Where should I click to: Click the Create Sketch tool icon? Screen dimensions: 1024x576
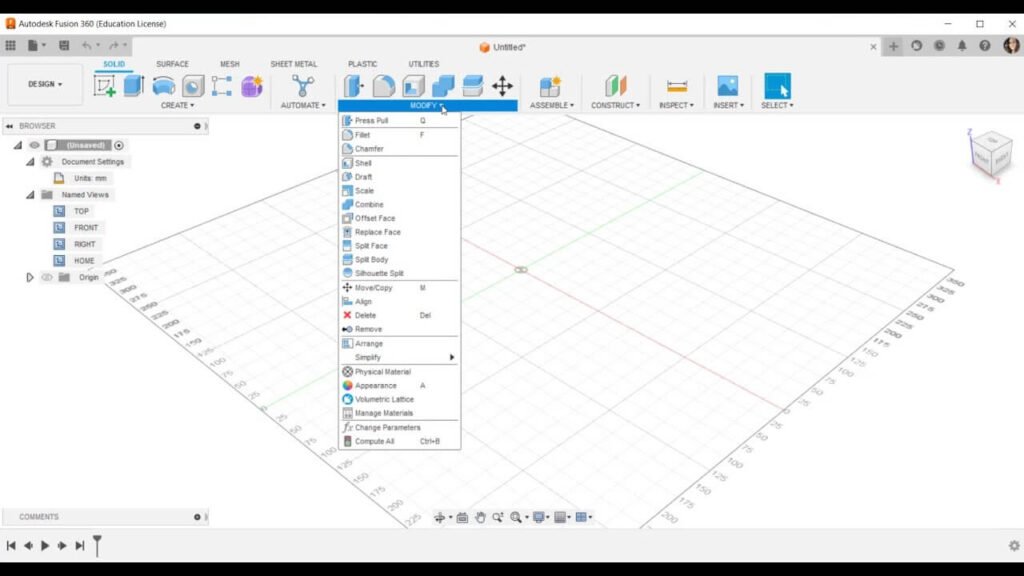click(x=104, y=86)
